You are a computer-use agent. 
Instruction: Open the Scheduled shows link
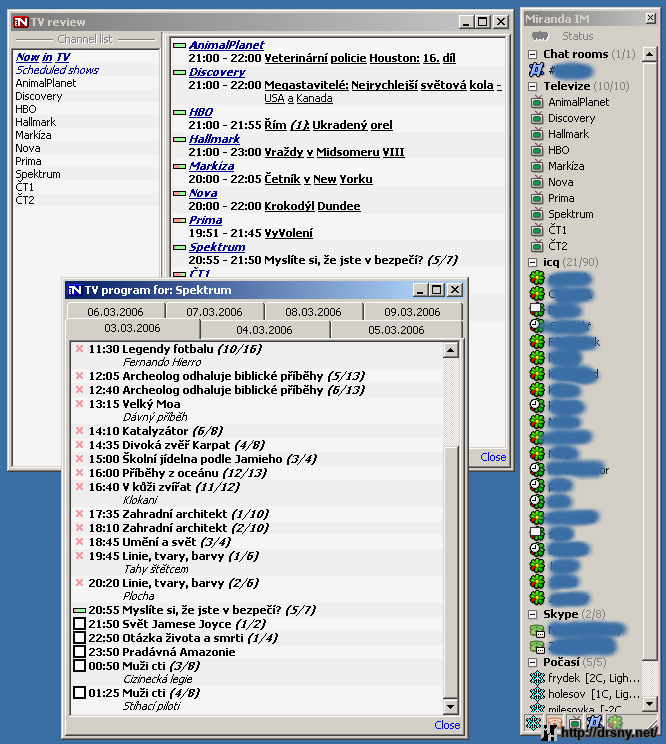(57, 70)
